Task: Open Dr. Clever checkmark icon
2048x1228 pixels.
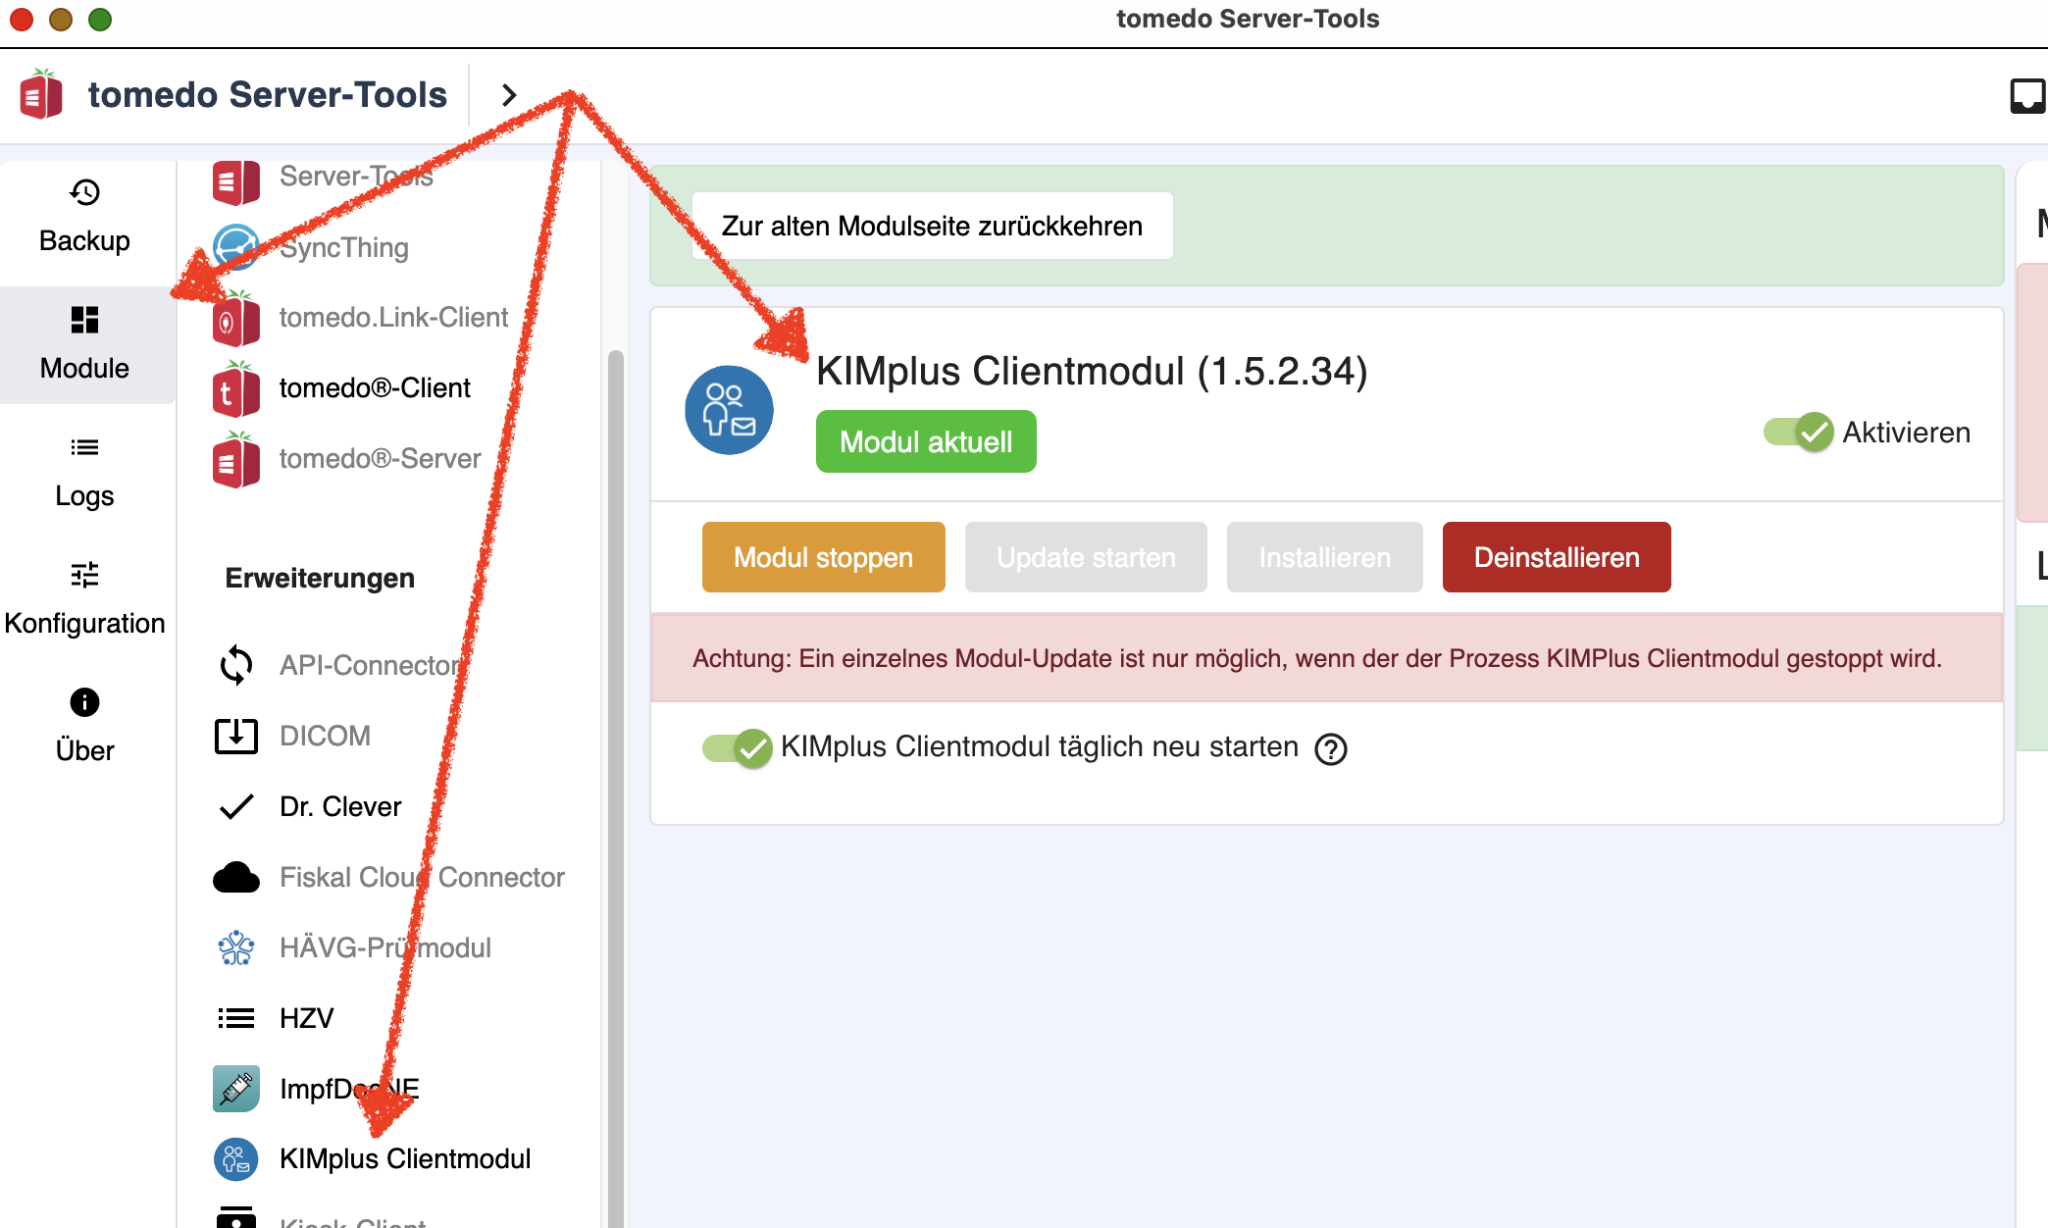Action: [x=236, y=806]
